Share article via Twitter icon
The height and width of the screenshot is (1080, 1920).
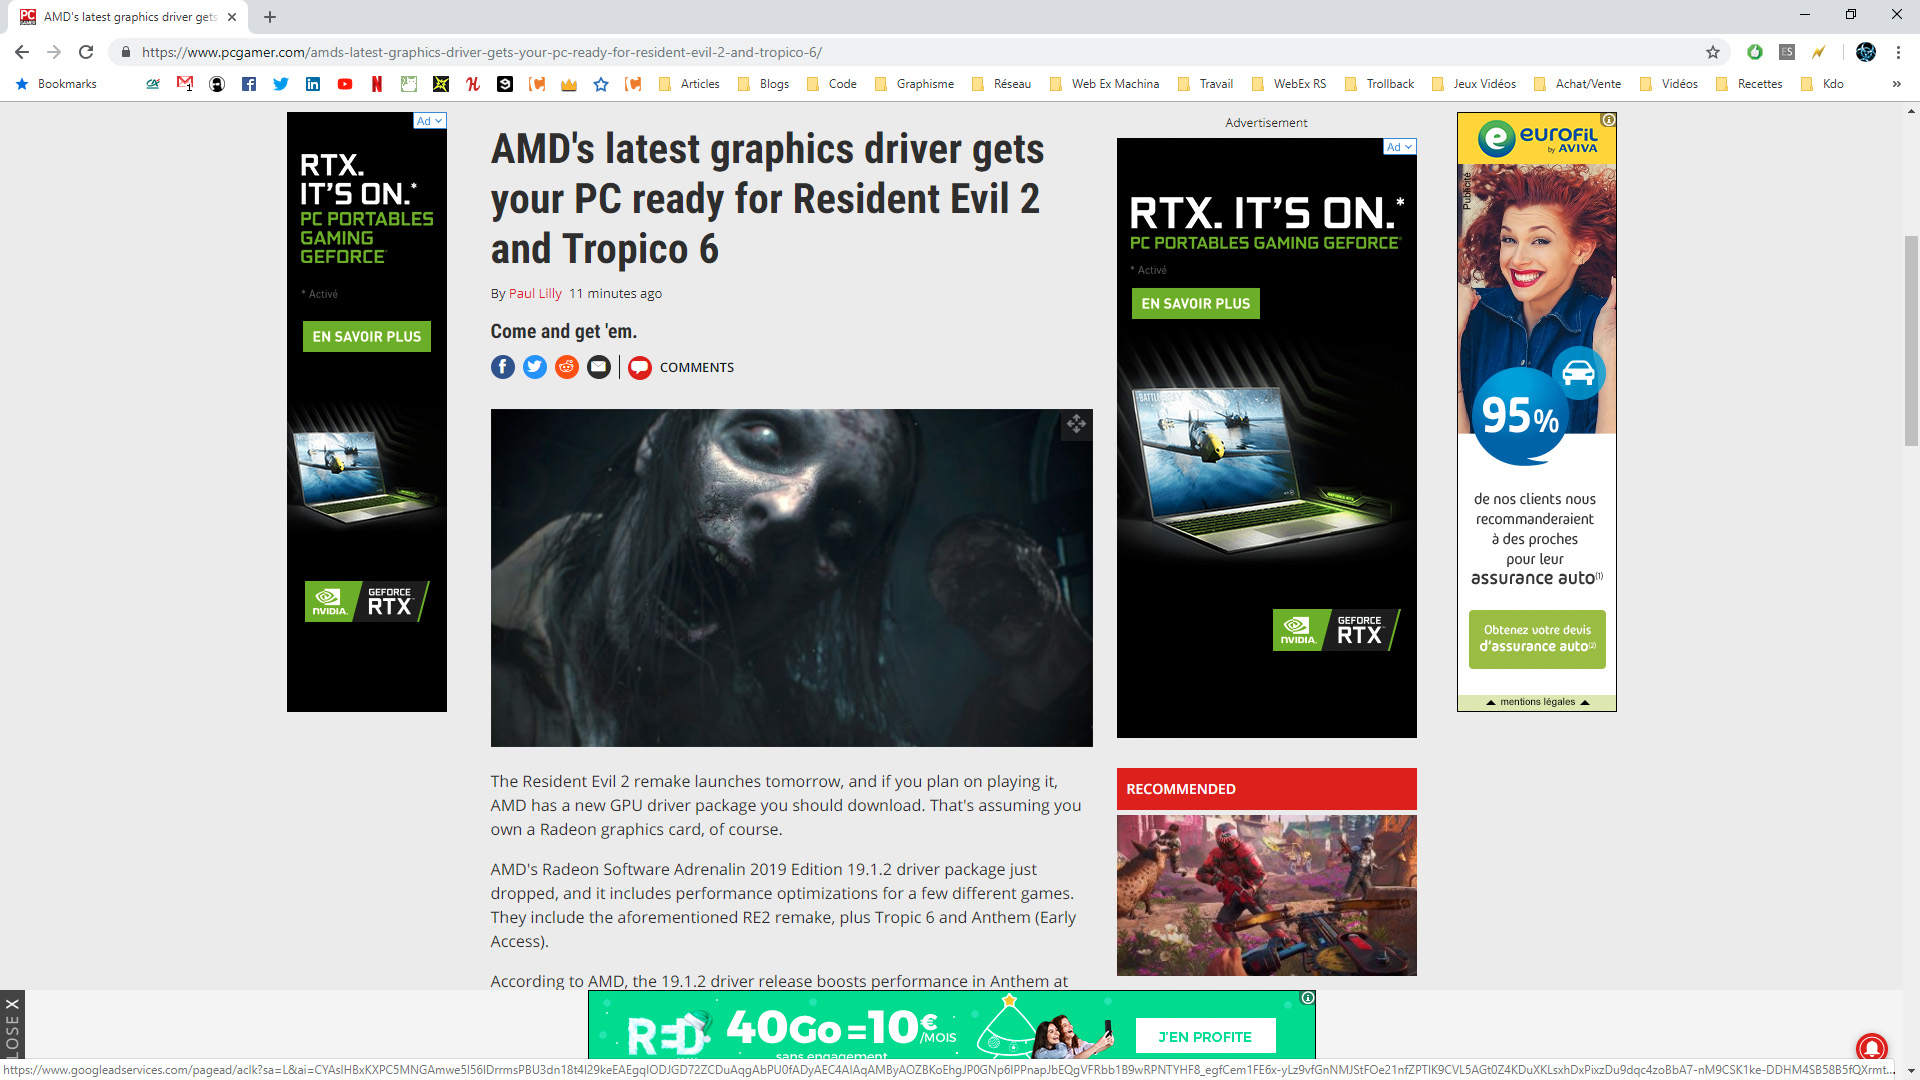(x=535, y=367)
